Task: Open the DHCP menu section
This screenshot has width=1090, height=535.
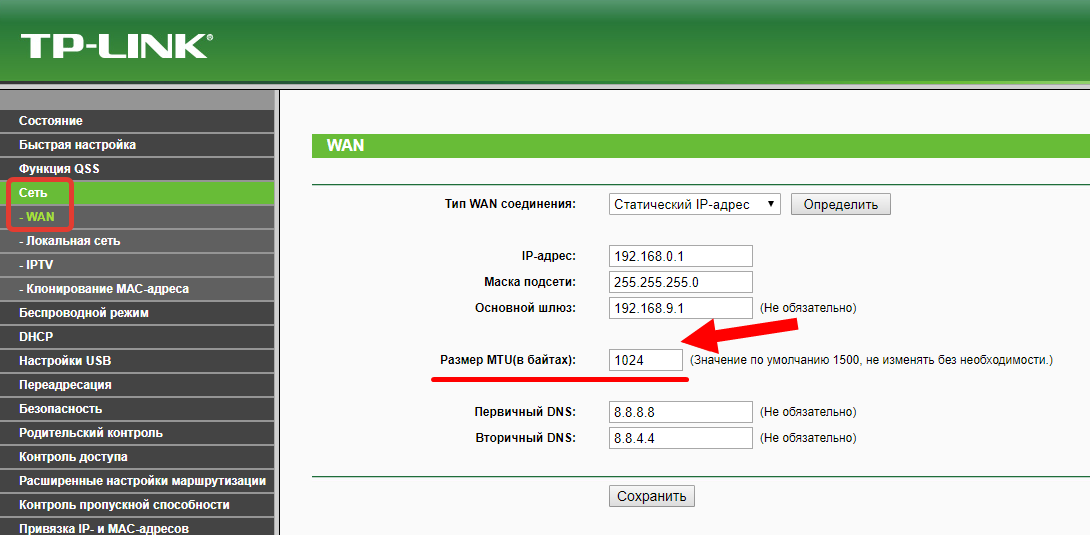Action: pyautogui.click(x=36, y=337)
